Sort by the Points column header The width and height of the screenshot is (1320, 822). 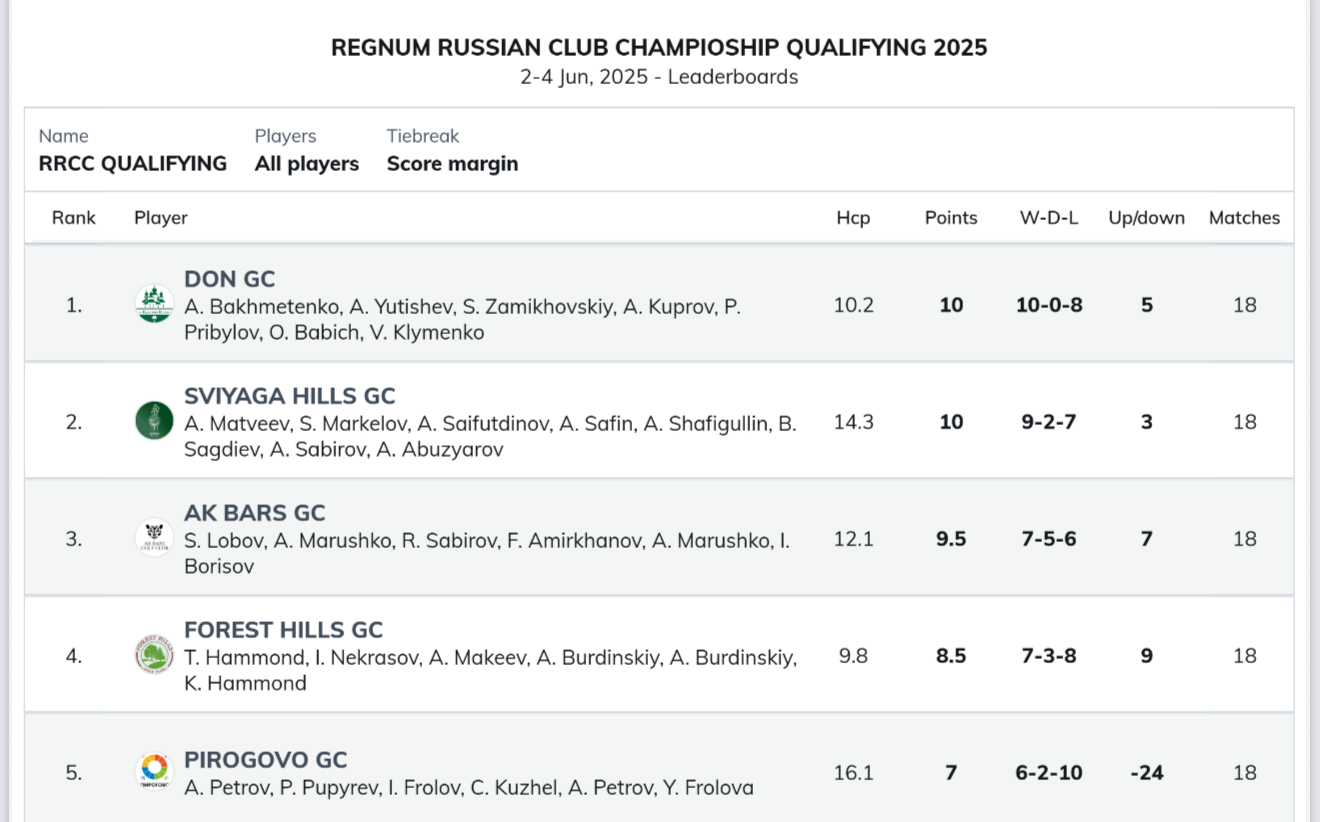click(x=951, y=218)
